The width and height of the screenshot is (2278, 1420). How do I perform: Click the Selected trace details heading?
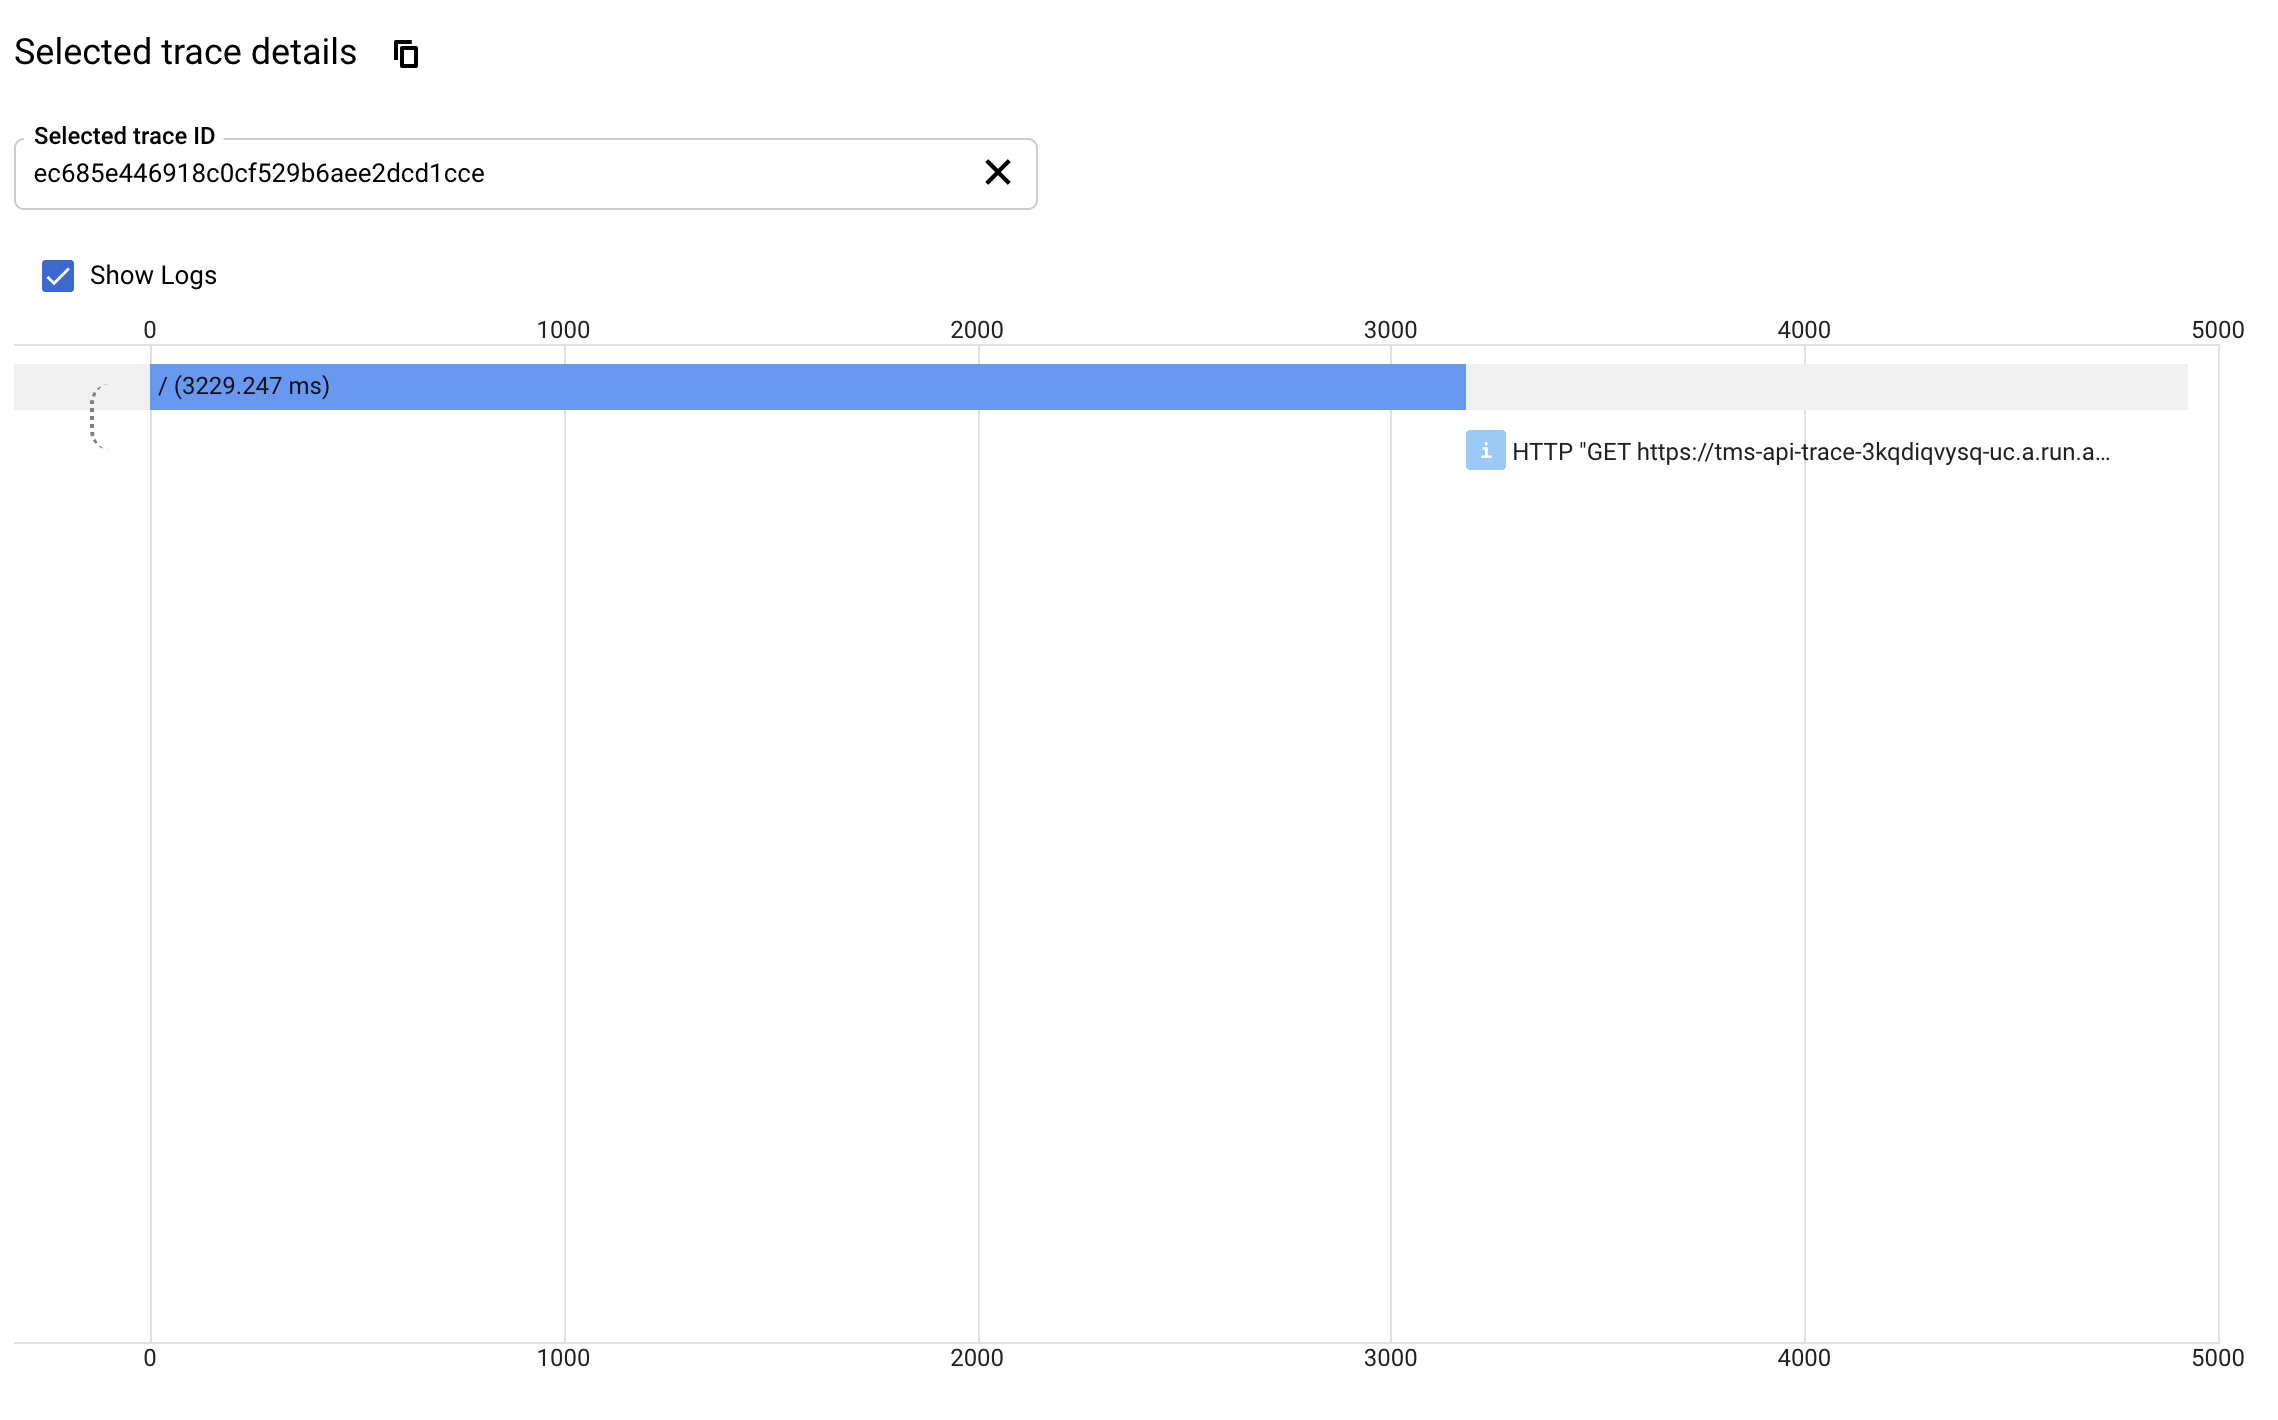click(x=186, y=52)
